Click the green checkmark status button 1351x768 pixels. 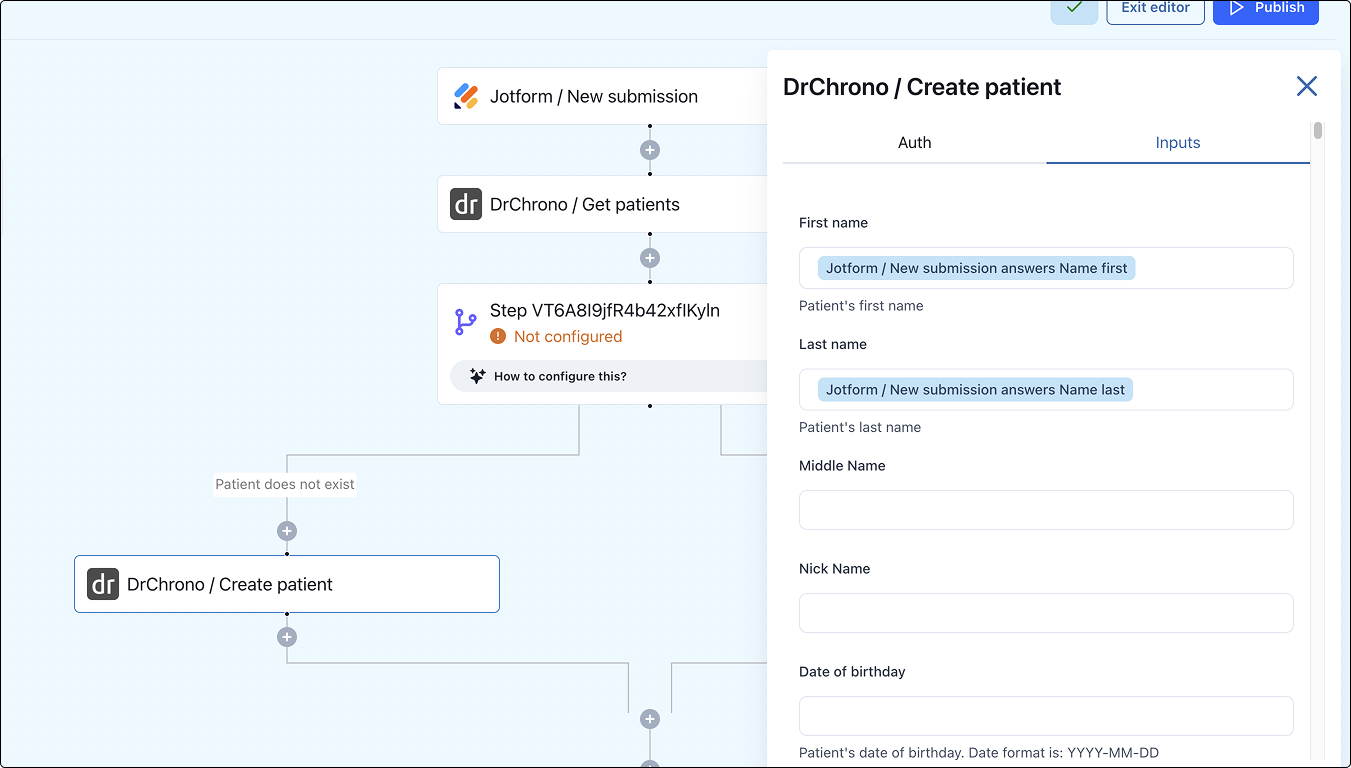pyautogui.click(x=1074, y=9)
